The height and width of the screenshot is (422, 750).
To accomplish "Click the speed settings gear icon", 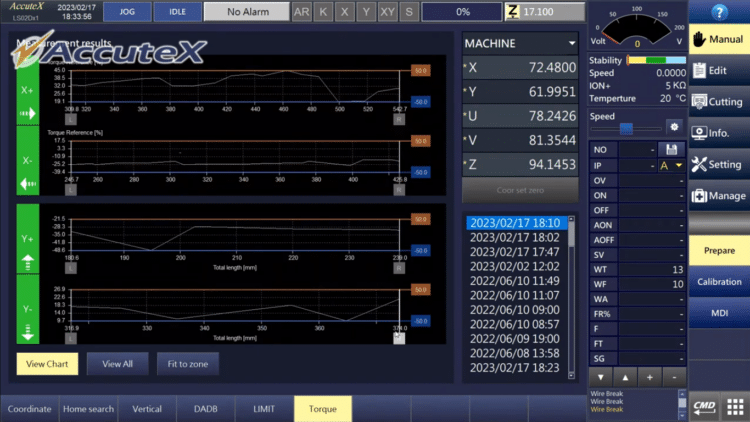I will point(674,127).
